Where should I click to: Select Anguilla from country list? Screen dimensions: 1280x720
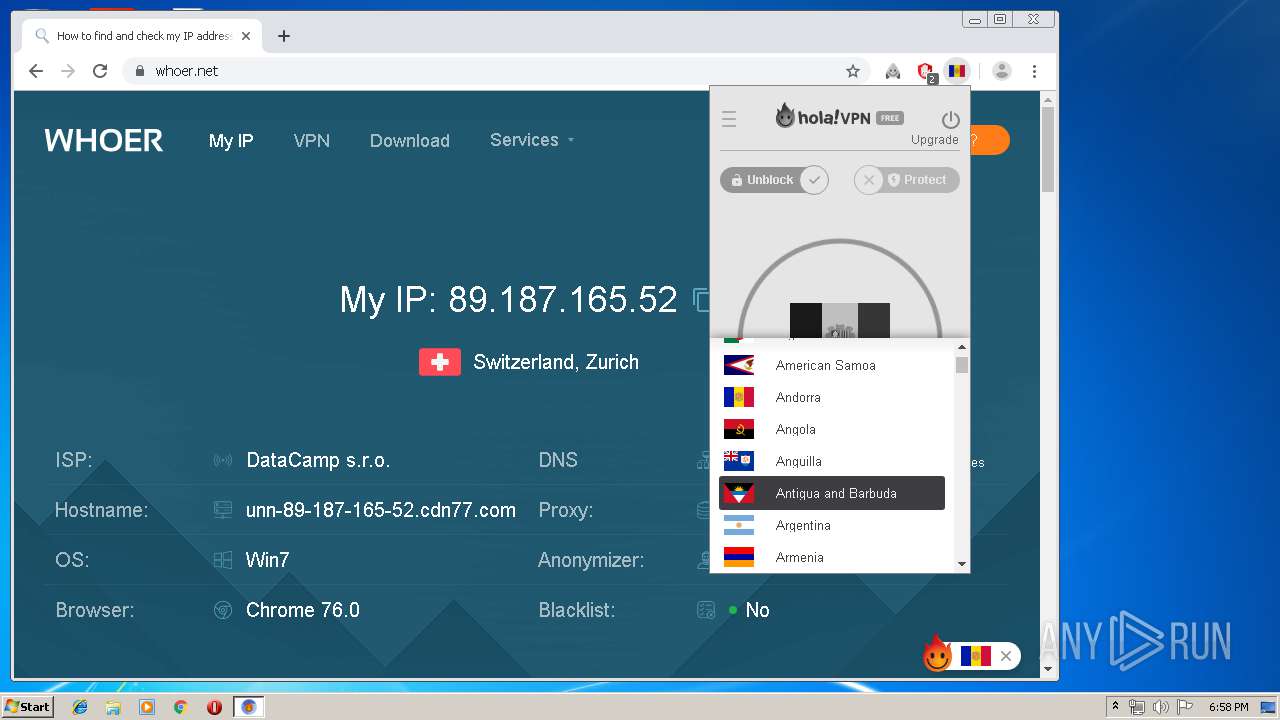tap(832, 461)
